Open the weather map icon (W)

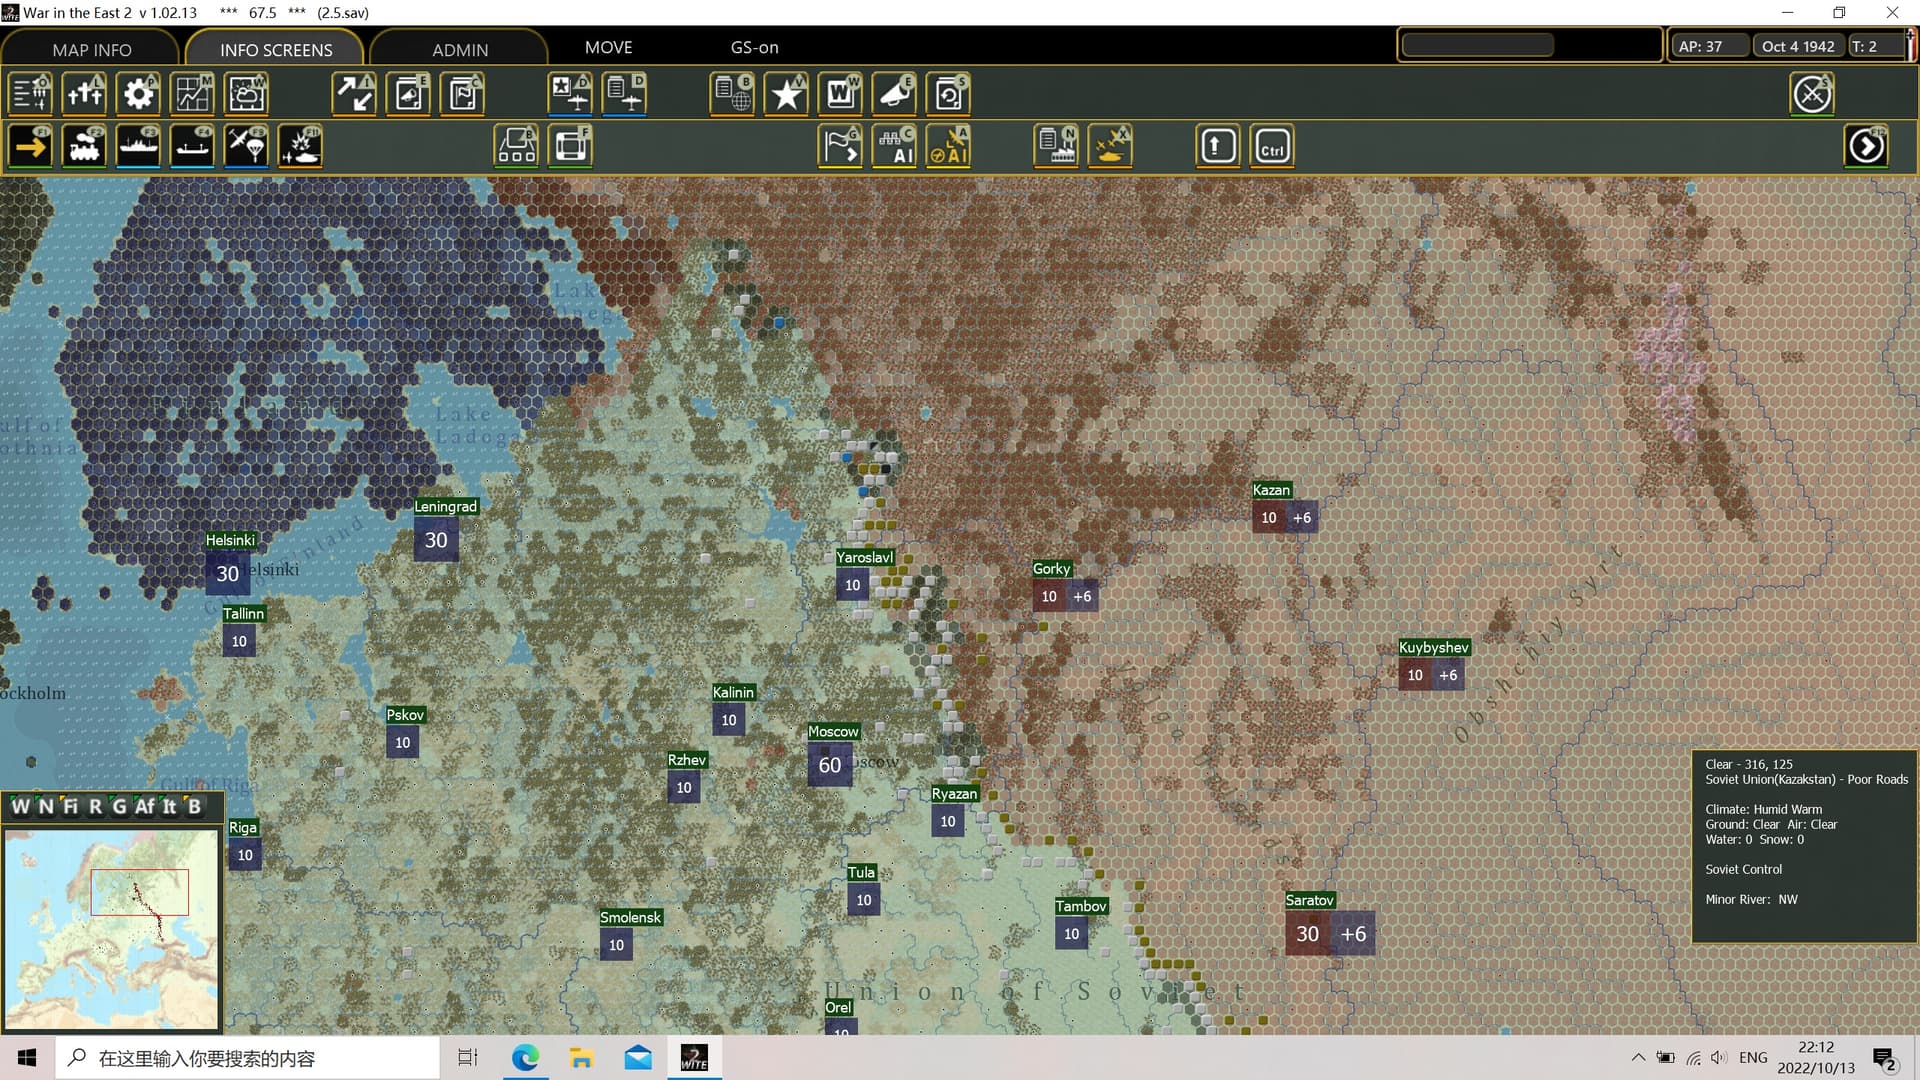click(247, 94)
